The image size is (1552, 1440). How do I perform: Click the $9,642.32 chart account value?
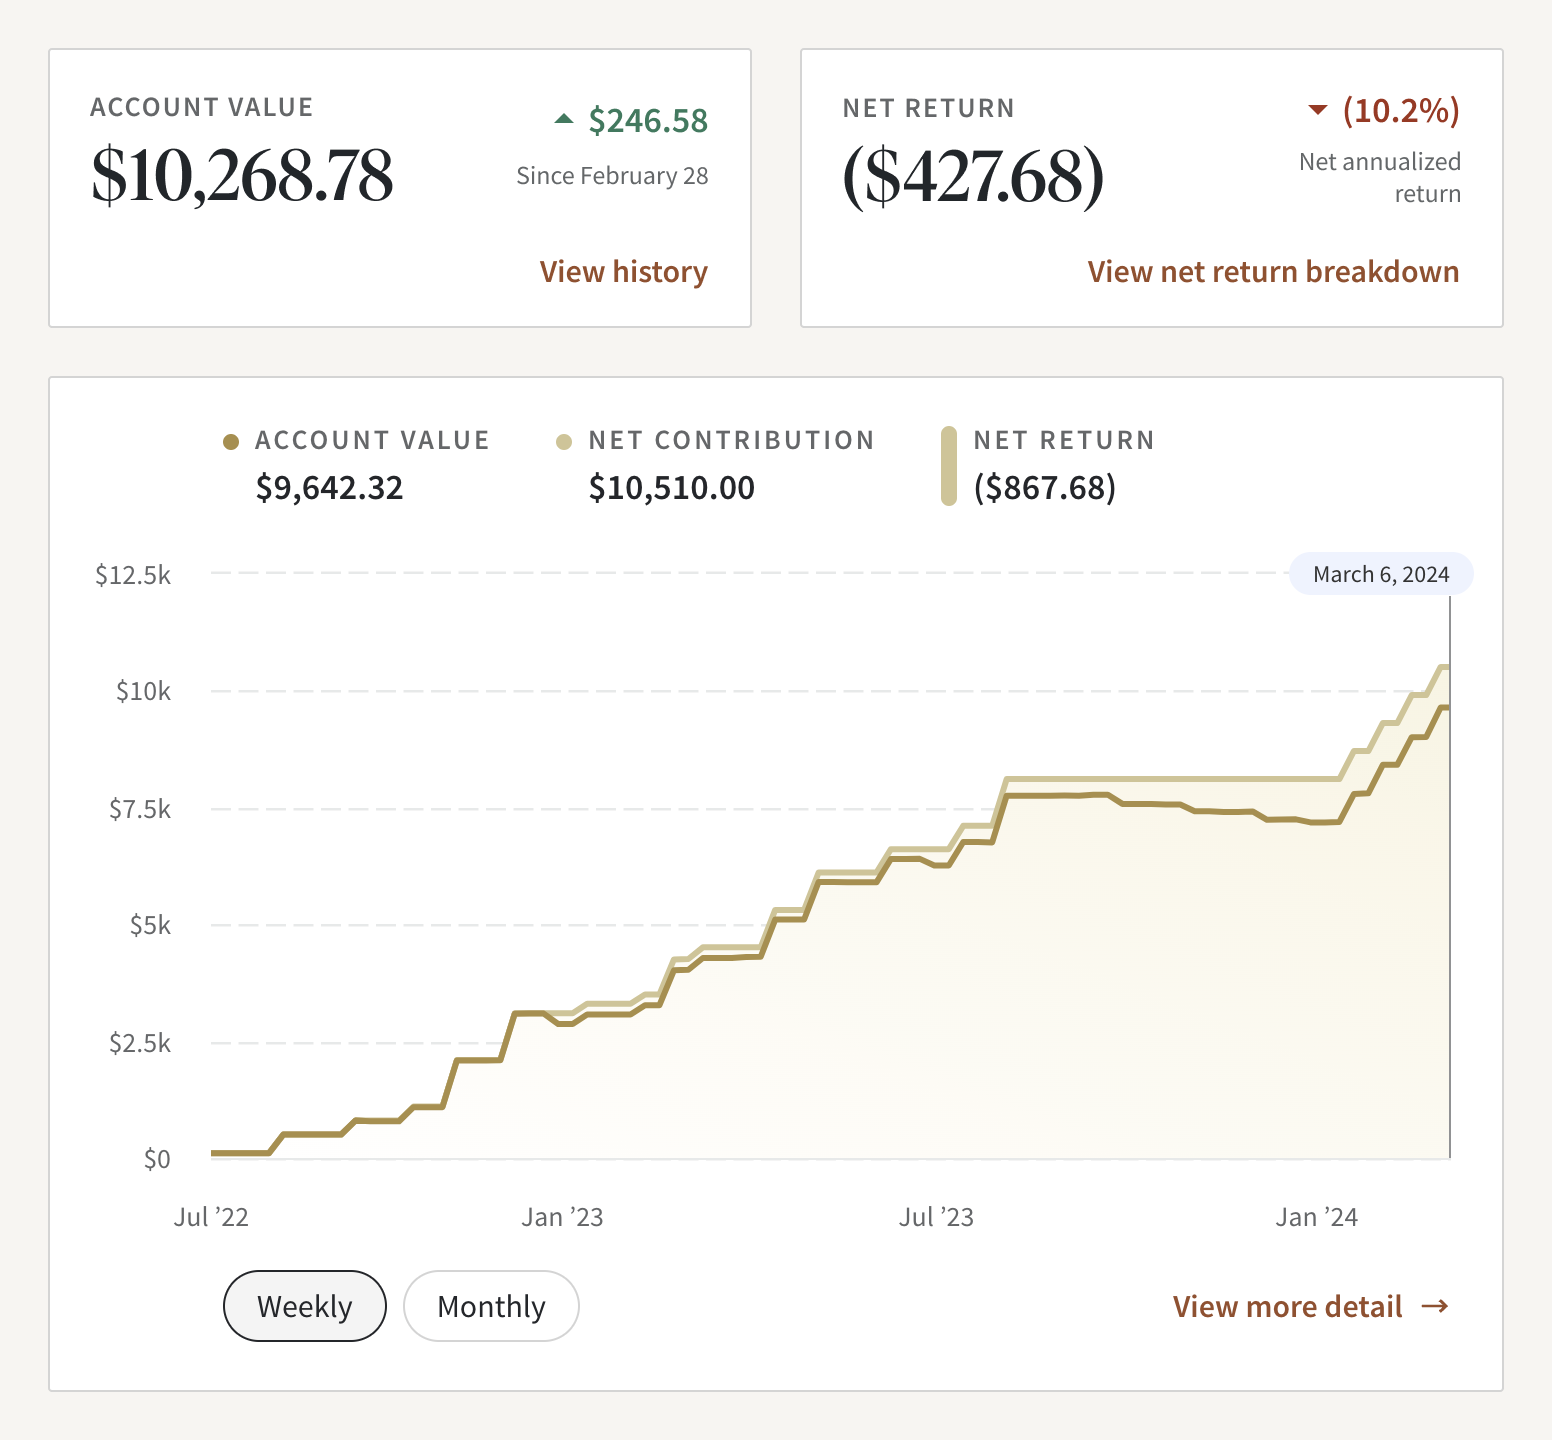[329, 488]
